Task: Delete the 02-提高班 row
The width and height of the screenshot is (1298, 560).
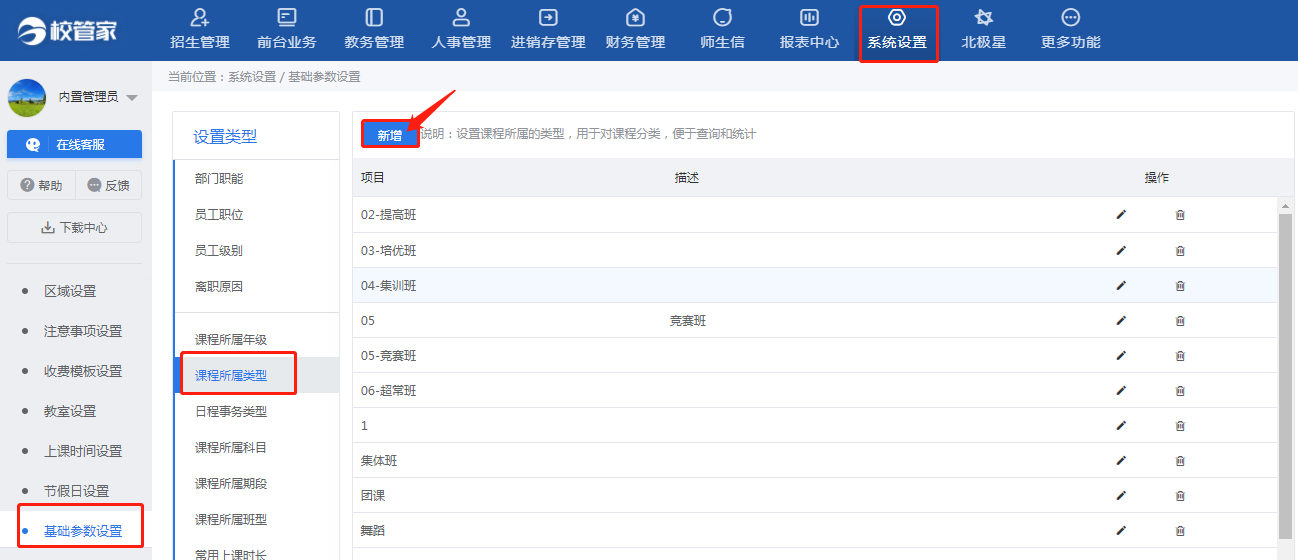Action: tap(1180, 215)
